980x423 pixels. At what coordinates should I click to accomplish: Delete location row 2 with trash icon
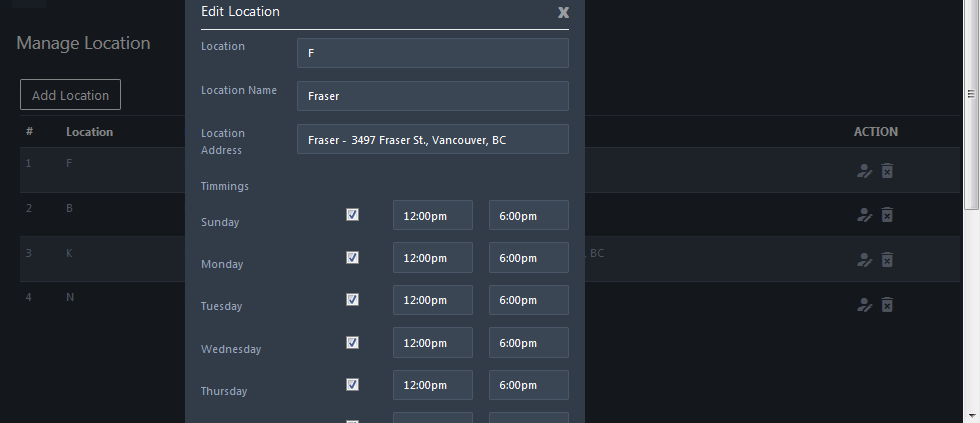pyautogui.click(x=887, y=215)
